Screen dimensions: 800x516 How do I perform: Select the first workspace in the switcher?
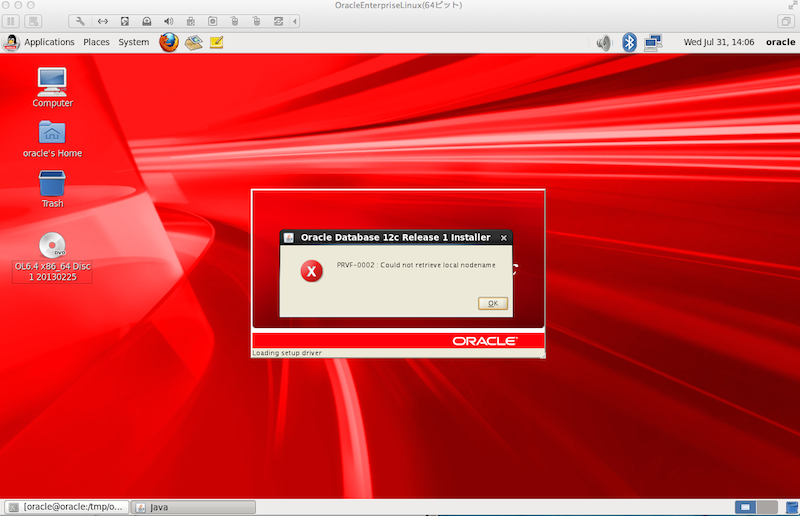(x=745, y=507)
